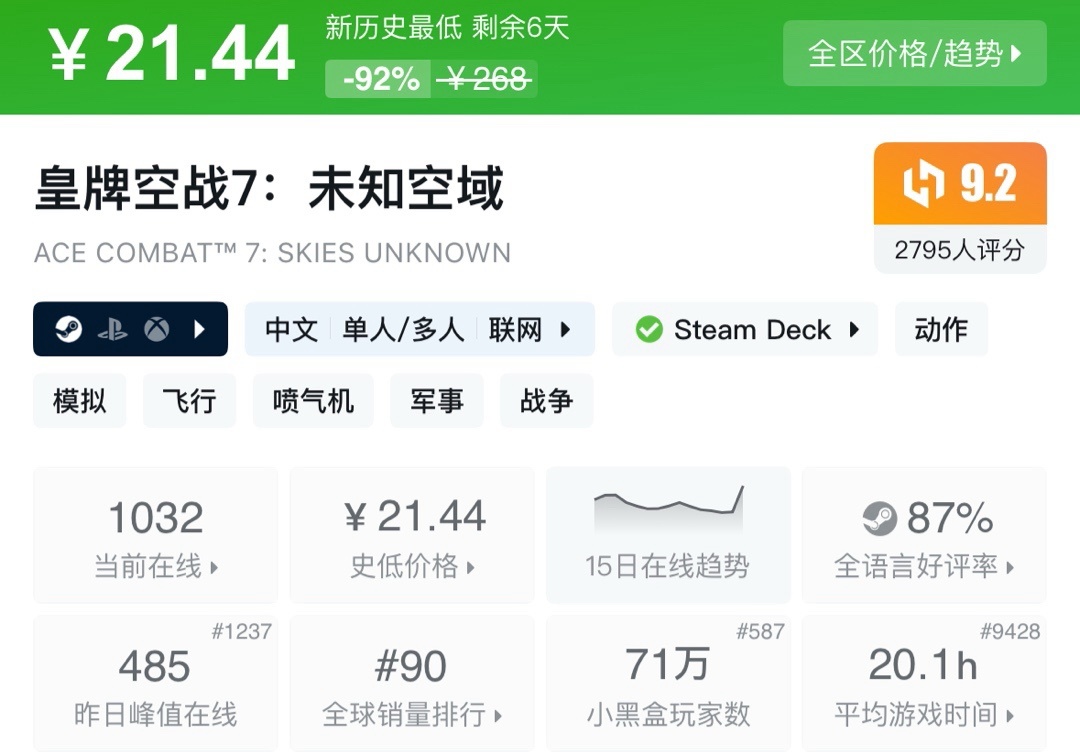Expand the 中文 单人/多人 联网 details

coord(566,330)
